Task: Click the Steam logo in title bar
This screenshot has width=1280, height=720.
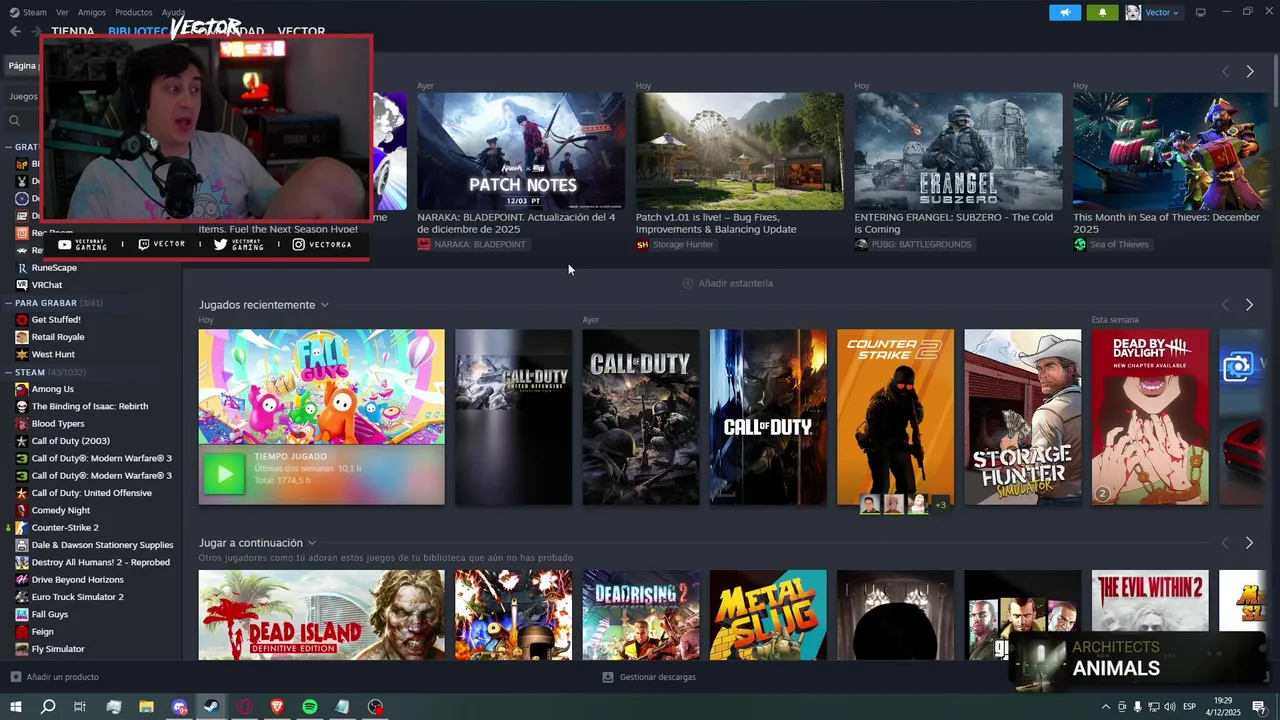Action: click(x=14, y=12)
